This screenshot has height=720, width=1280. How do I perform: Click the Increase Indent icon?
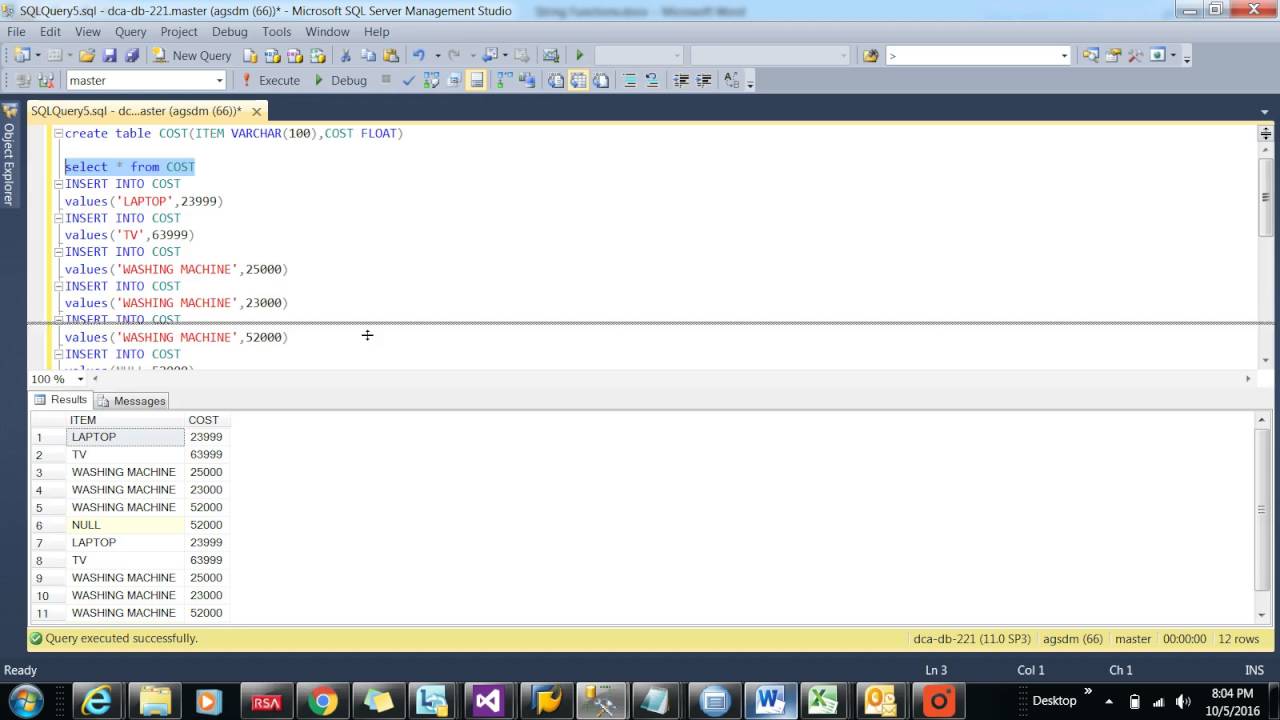click(x=703, y=80)
